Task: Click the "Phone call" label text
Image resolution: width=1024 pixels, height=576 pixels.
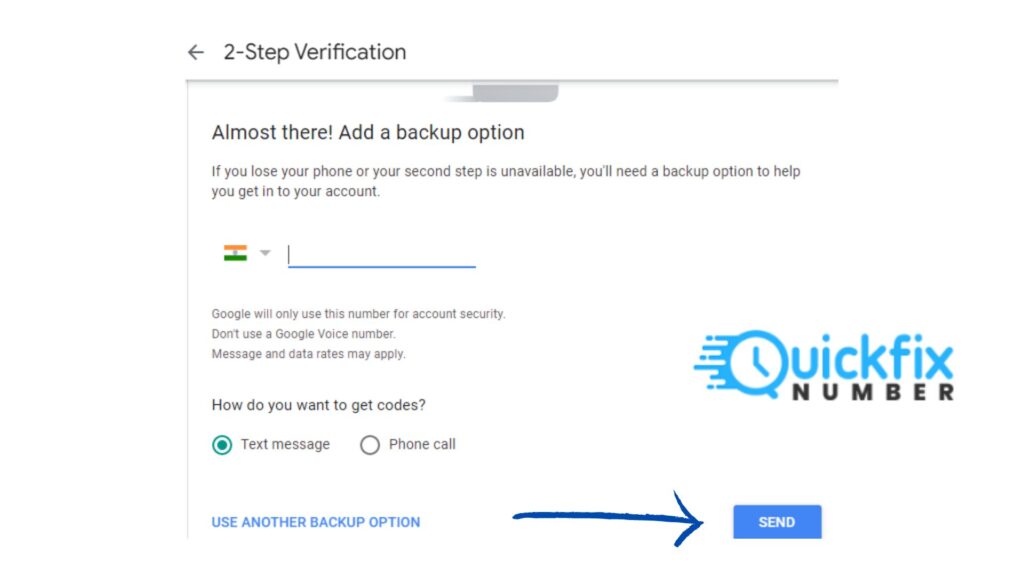Action: [x=422, y=444]
